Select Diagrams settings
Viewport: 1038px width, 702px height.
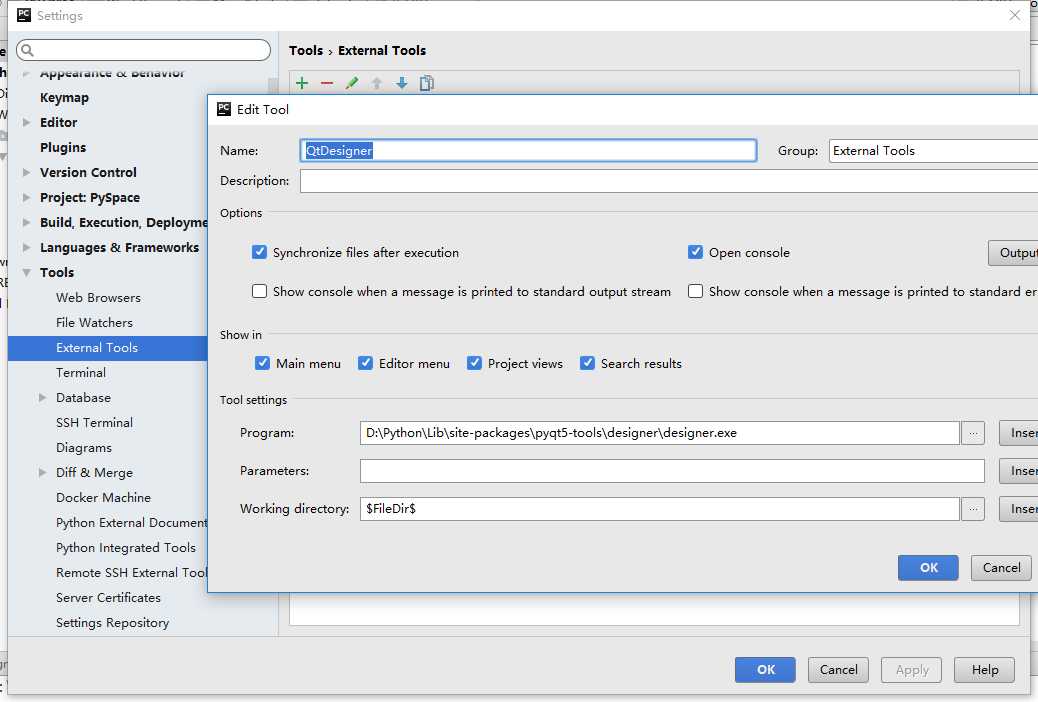(84, 448)
